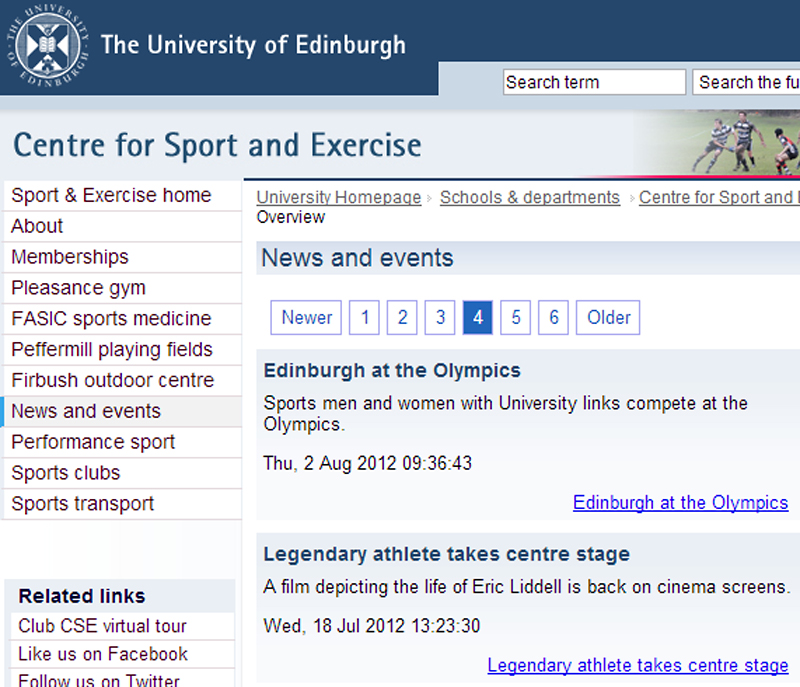800x687 pixels.
Task: Open Firbush outdoor centre page
Action: (x=122, y=380)
